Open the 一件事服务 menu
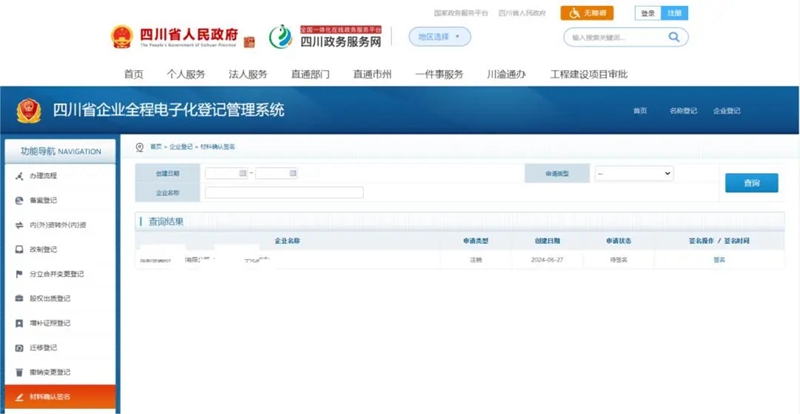Viewport: 800px width, 414px height. pos(439,75)
